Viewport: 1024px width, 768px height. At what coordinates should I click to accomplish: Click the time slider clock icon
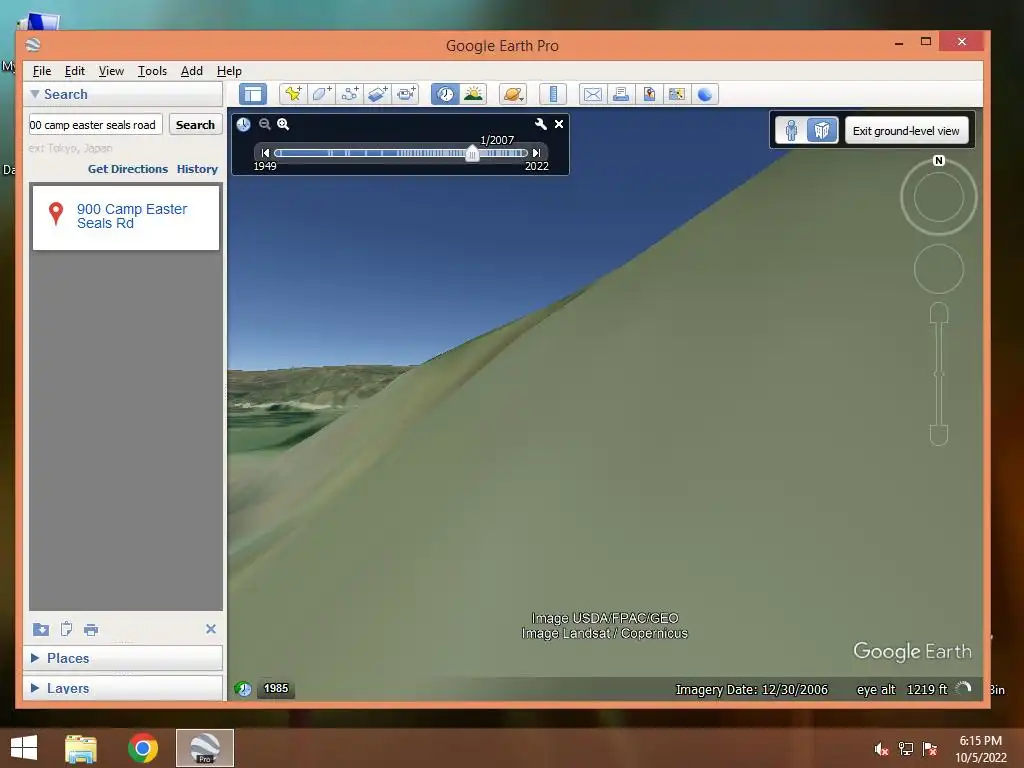pos(244,124)
